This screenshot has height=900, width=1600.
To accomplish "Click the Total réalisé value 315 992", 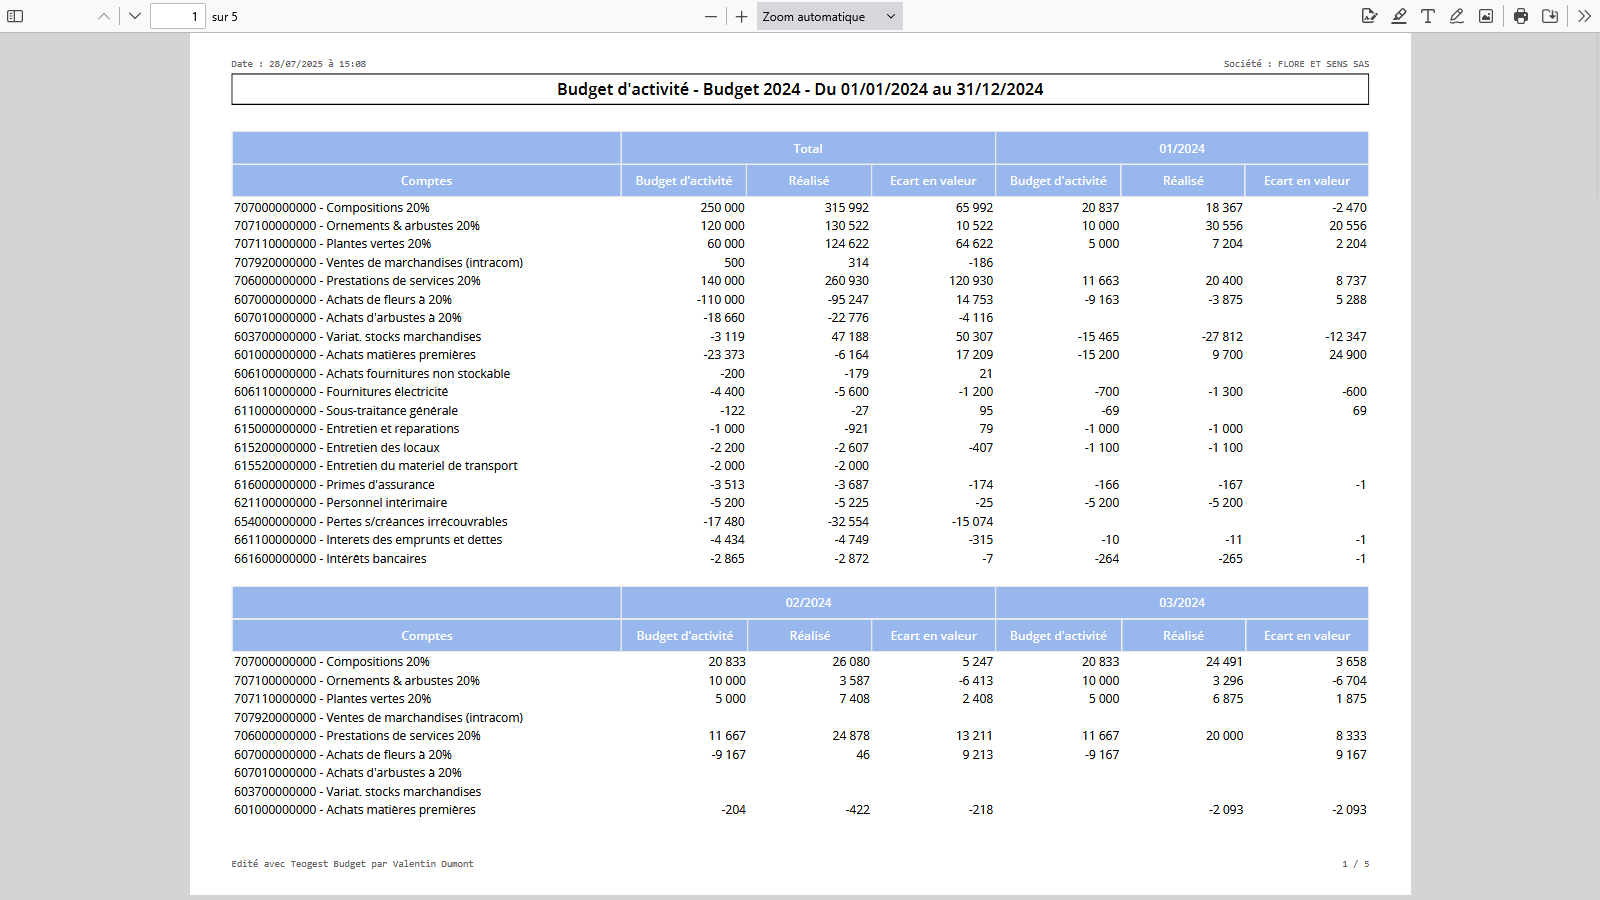I will (x=846, y=208).
